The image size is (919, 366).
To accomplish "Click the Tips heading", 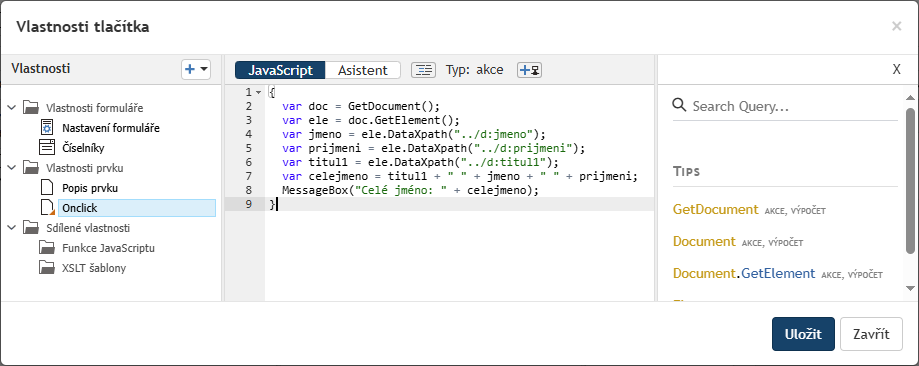I will [x=686, y=172].
